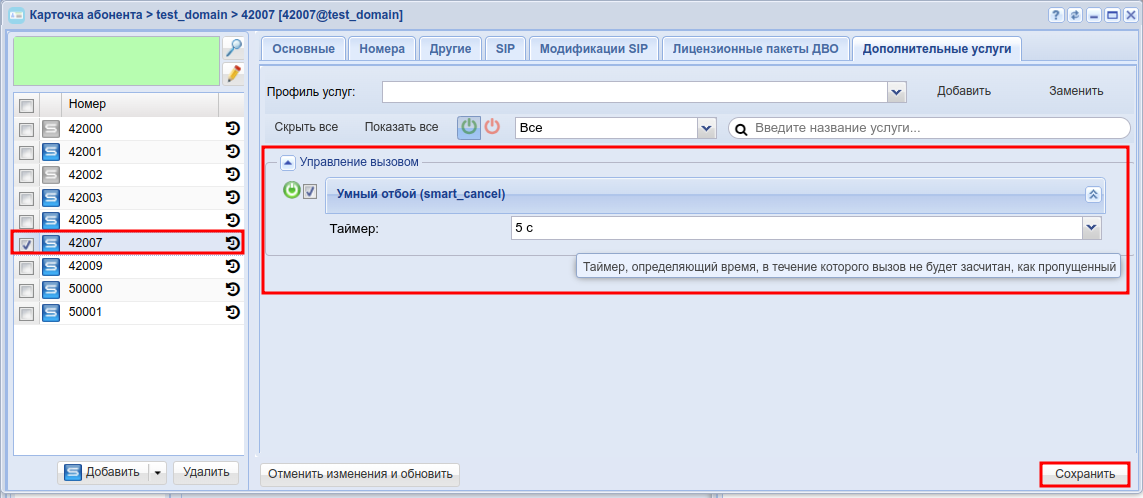Image resolution: width=1143 pixels, height=498 pixels.
Task: Click SIP subscriber icon of 50001
Action: 51,313
